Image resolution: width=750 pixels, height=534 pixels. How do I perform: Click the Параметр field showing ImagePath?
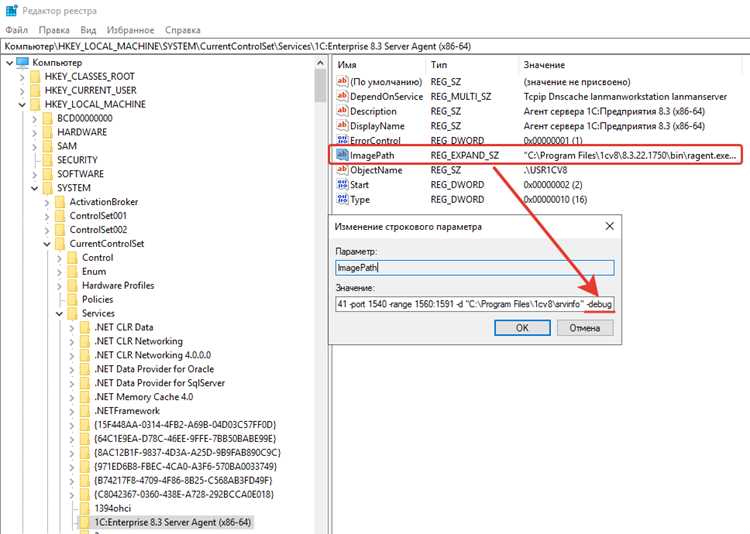pyautogui.click(x=474, y=267)
